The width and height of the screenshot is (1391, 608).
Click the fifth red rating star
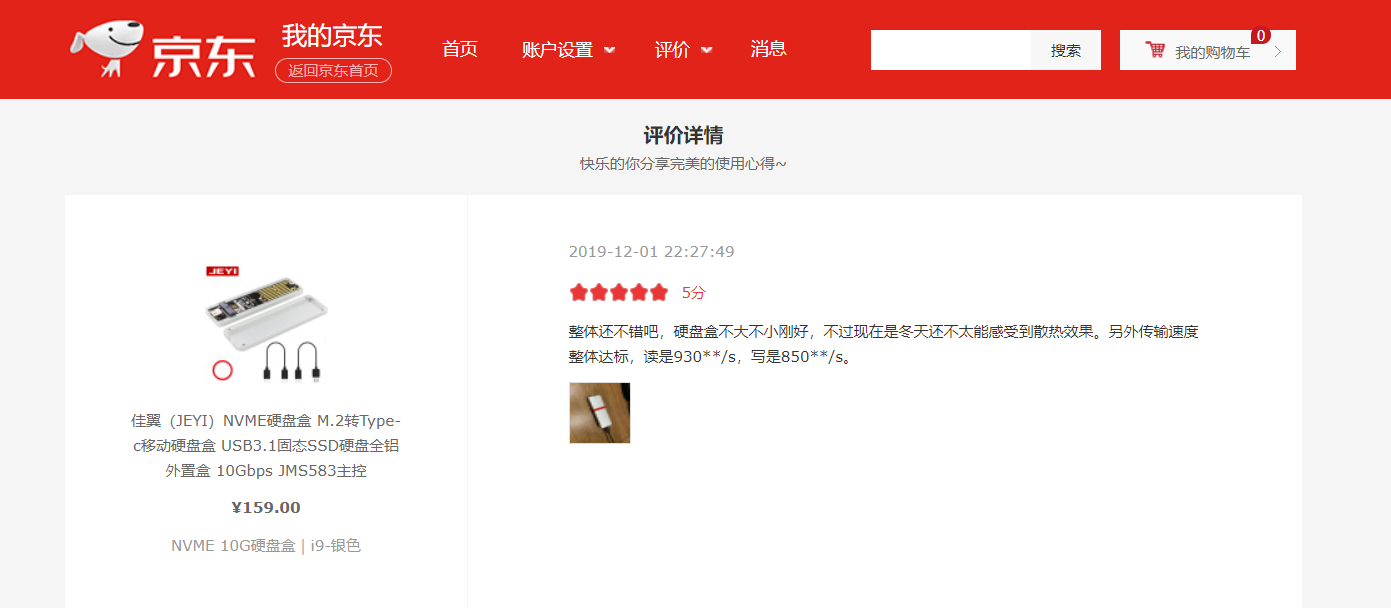[658, 292]
